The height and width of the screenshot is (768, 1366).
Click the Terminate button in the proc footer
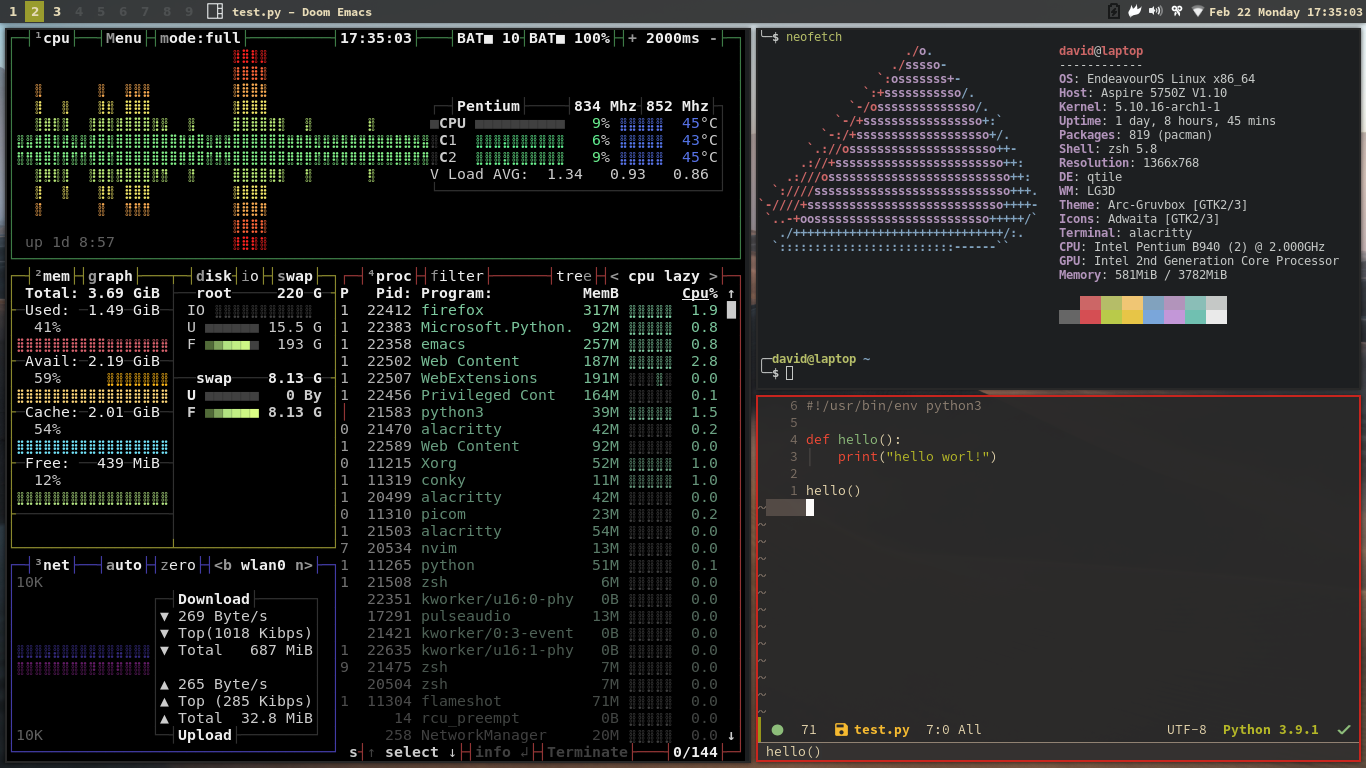[587, 752]
